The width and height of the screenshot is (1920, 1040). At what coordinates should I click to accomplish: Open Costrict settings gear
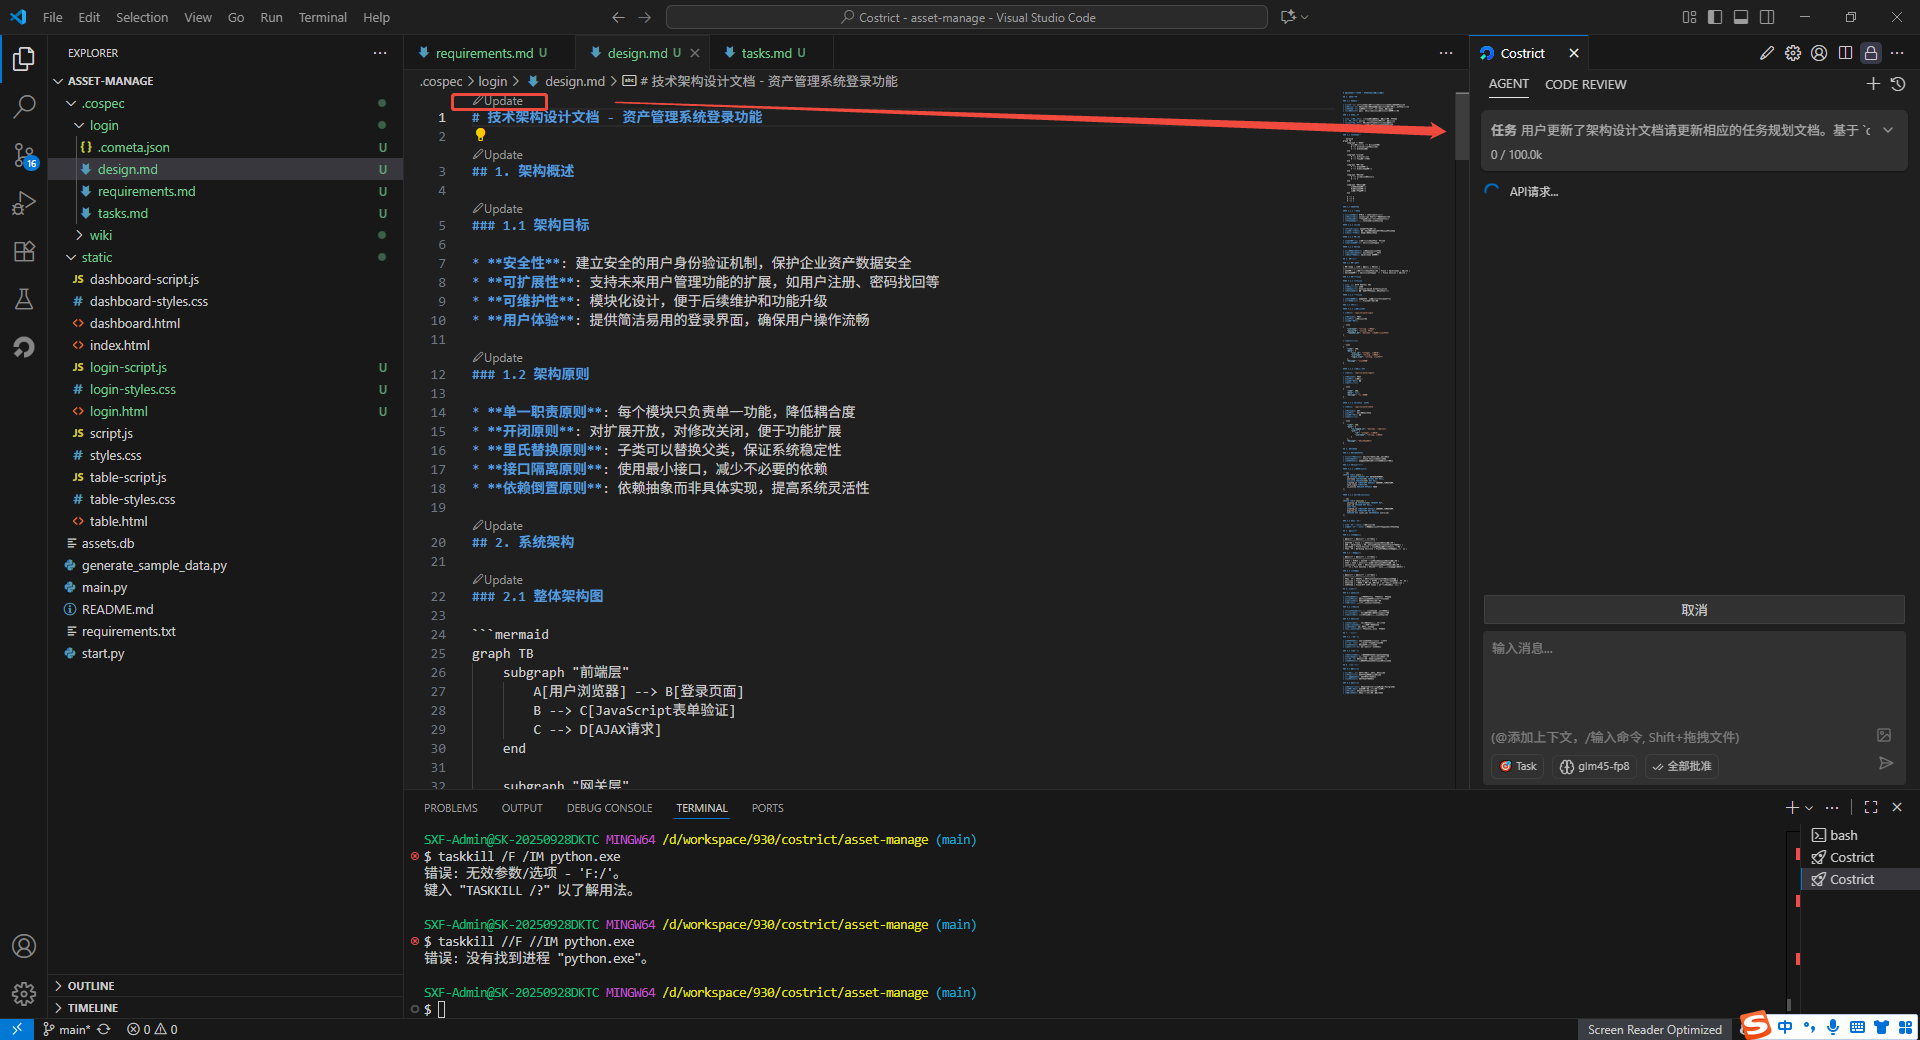click(x=1793, y=53)
